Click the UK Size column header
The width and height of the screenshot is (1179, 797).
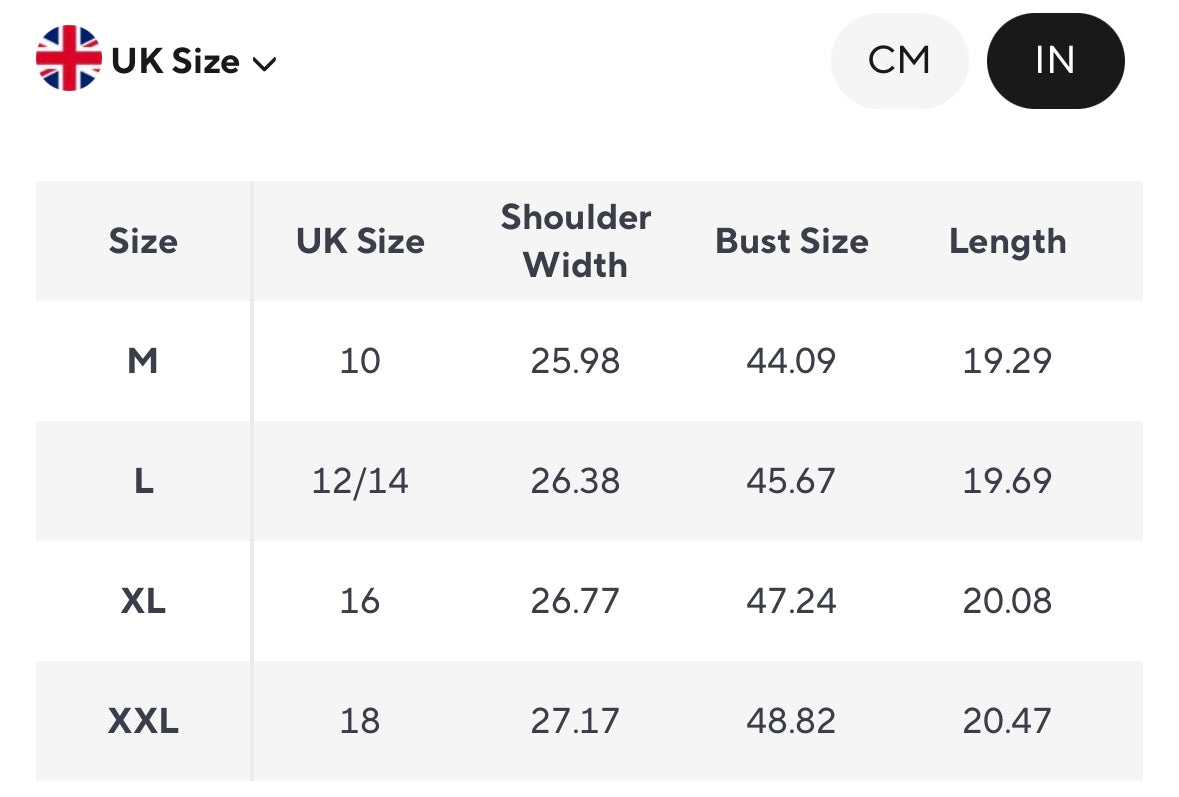360,241
